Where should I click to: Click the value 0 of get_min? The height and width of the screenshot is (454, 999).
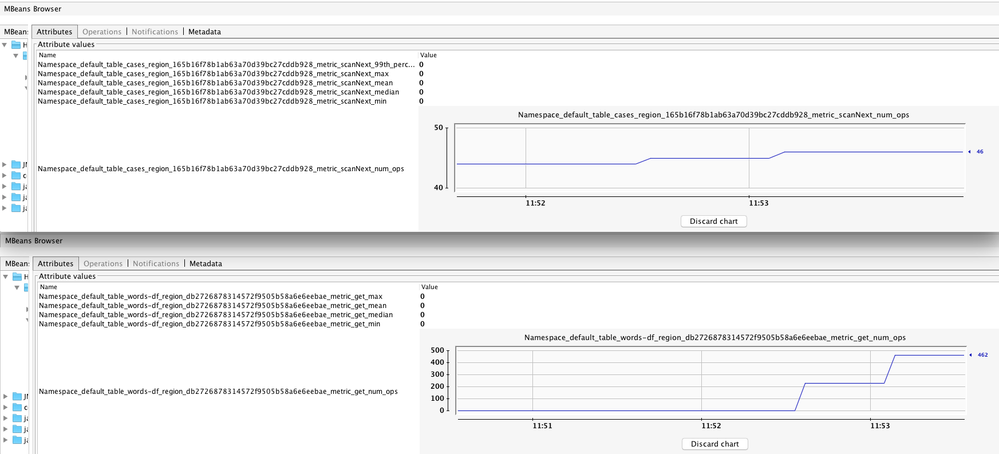(x=422, y=324)
